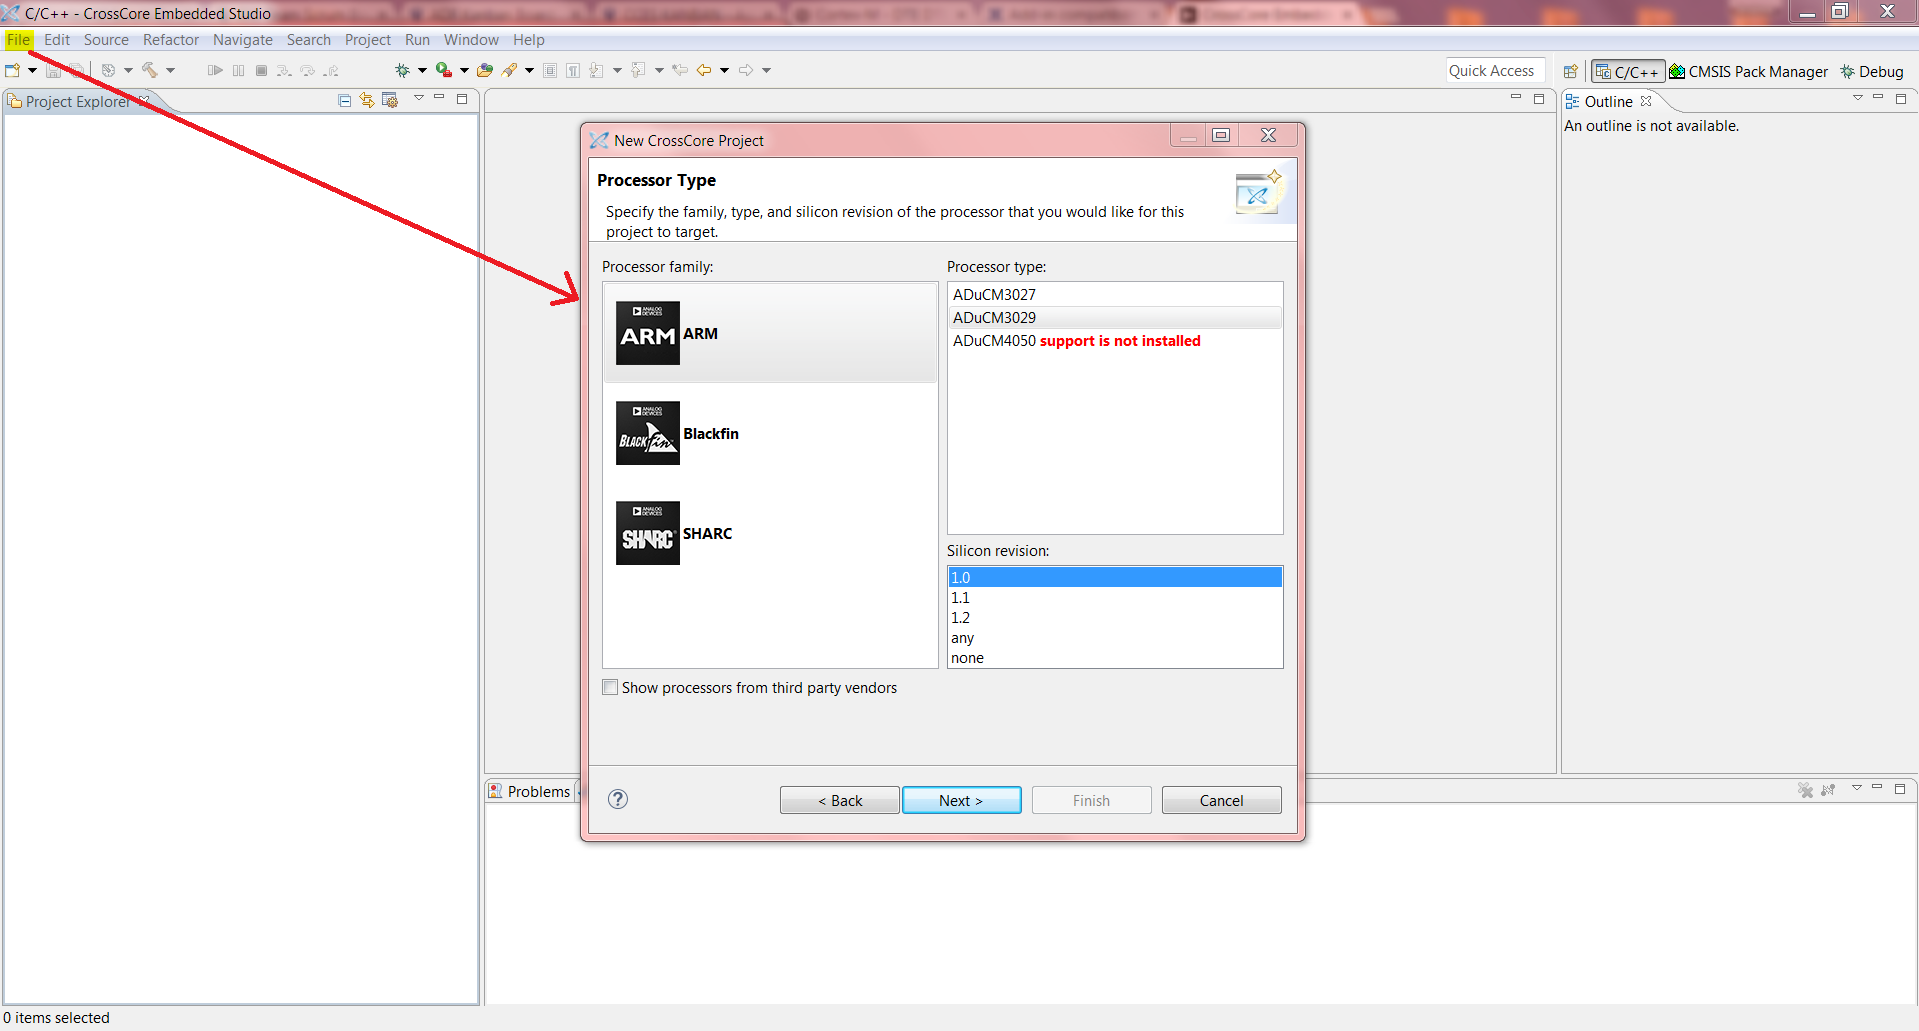This screenshot has height=1031, width=1919.
Task: Click the Back navigation yellow arrow icon
Action: pyautogui.click(x=704, y=70)
